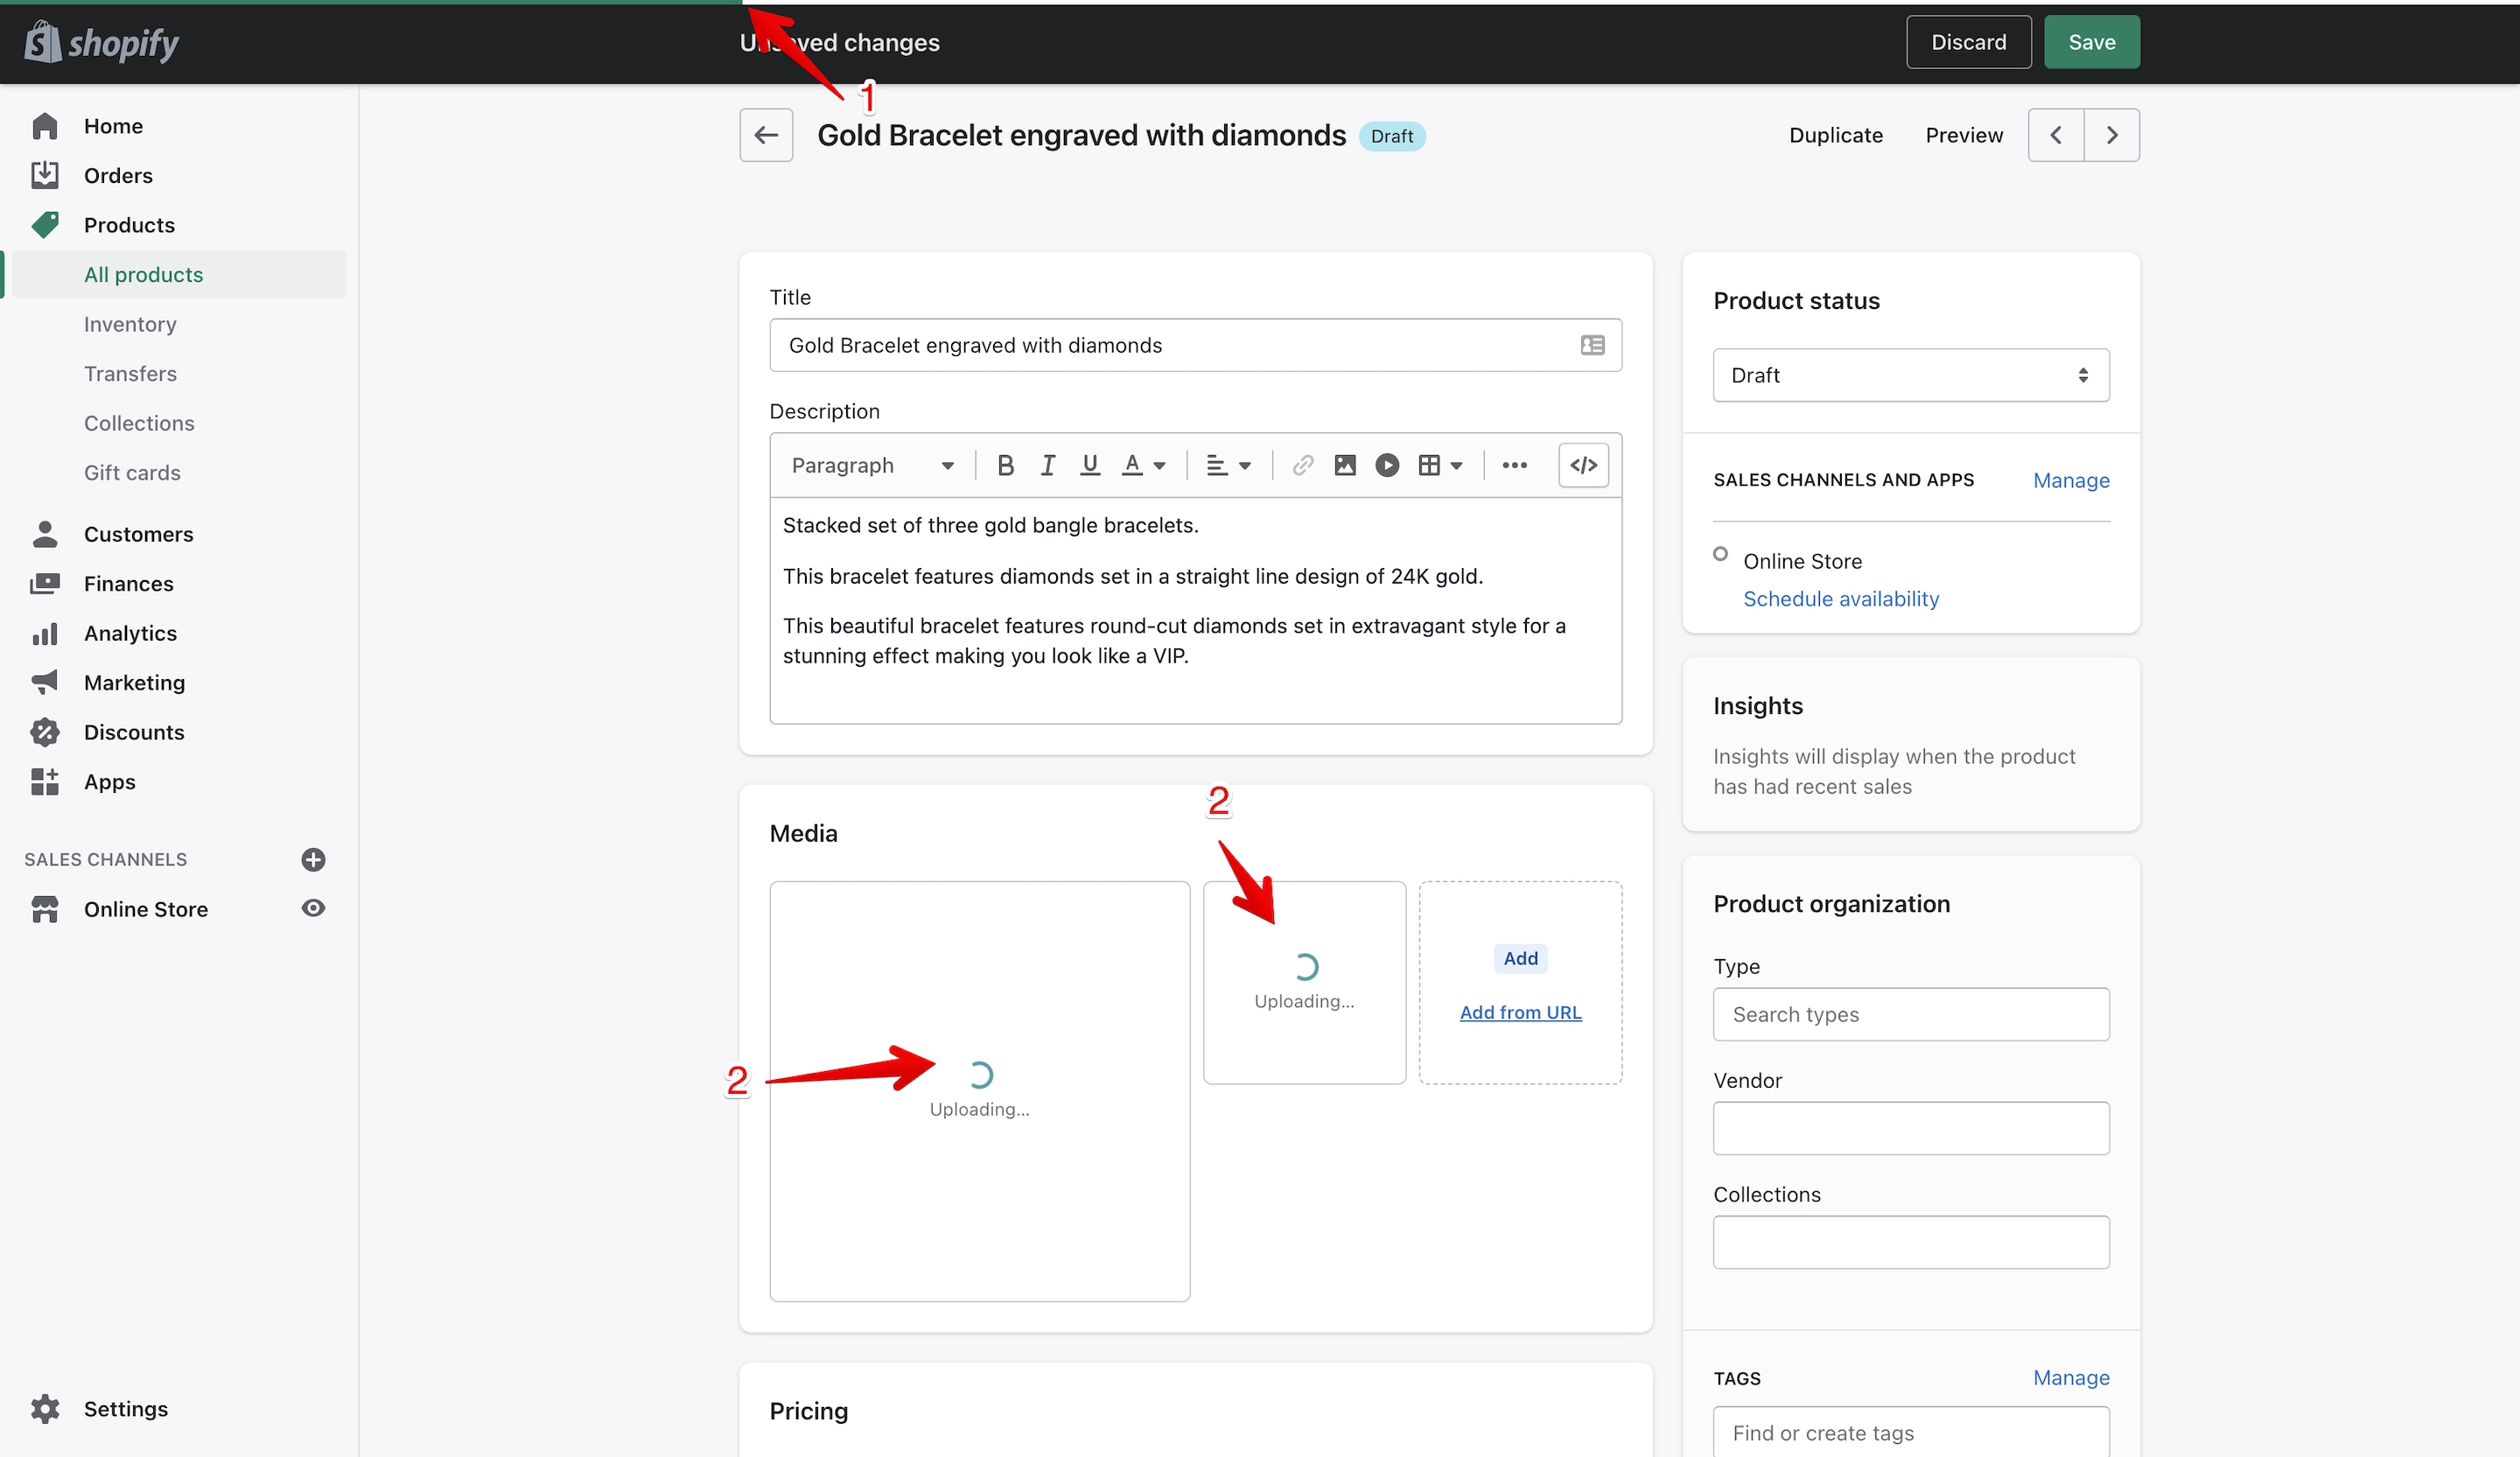Click the Shopify logo
The image size is (2520, 1457).
(102, 42)
